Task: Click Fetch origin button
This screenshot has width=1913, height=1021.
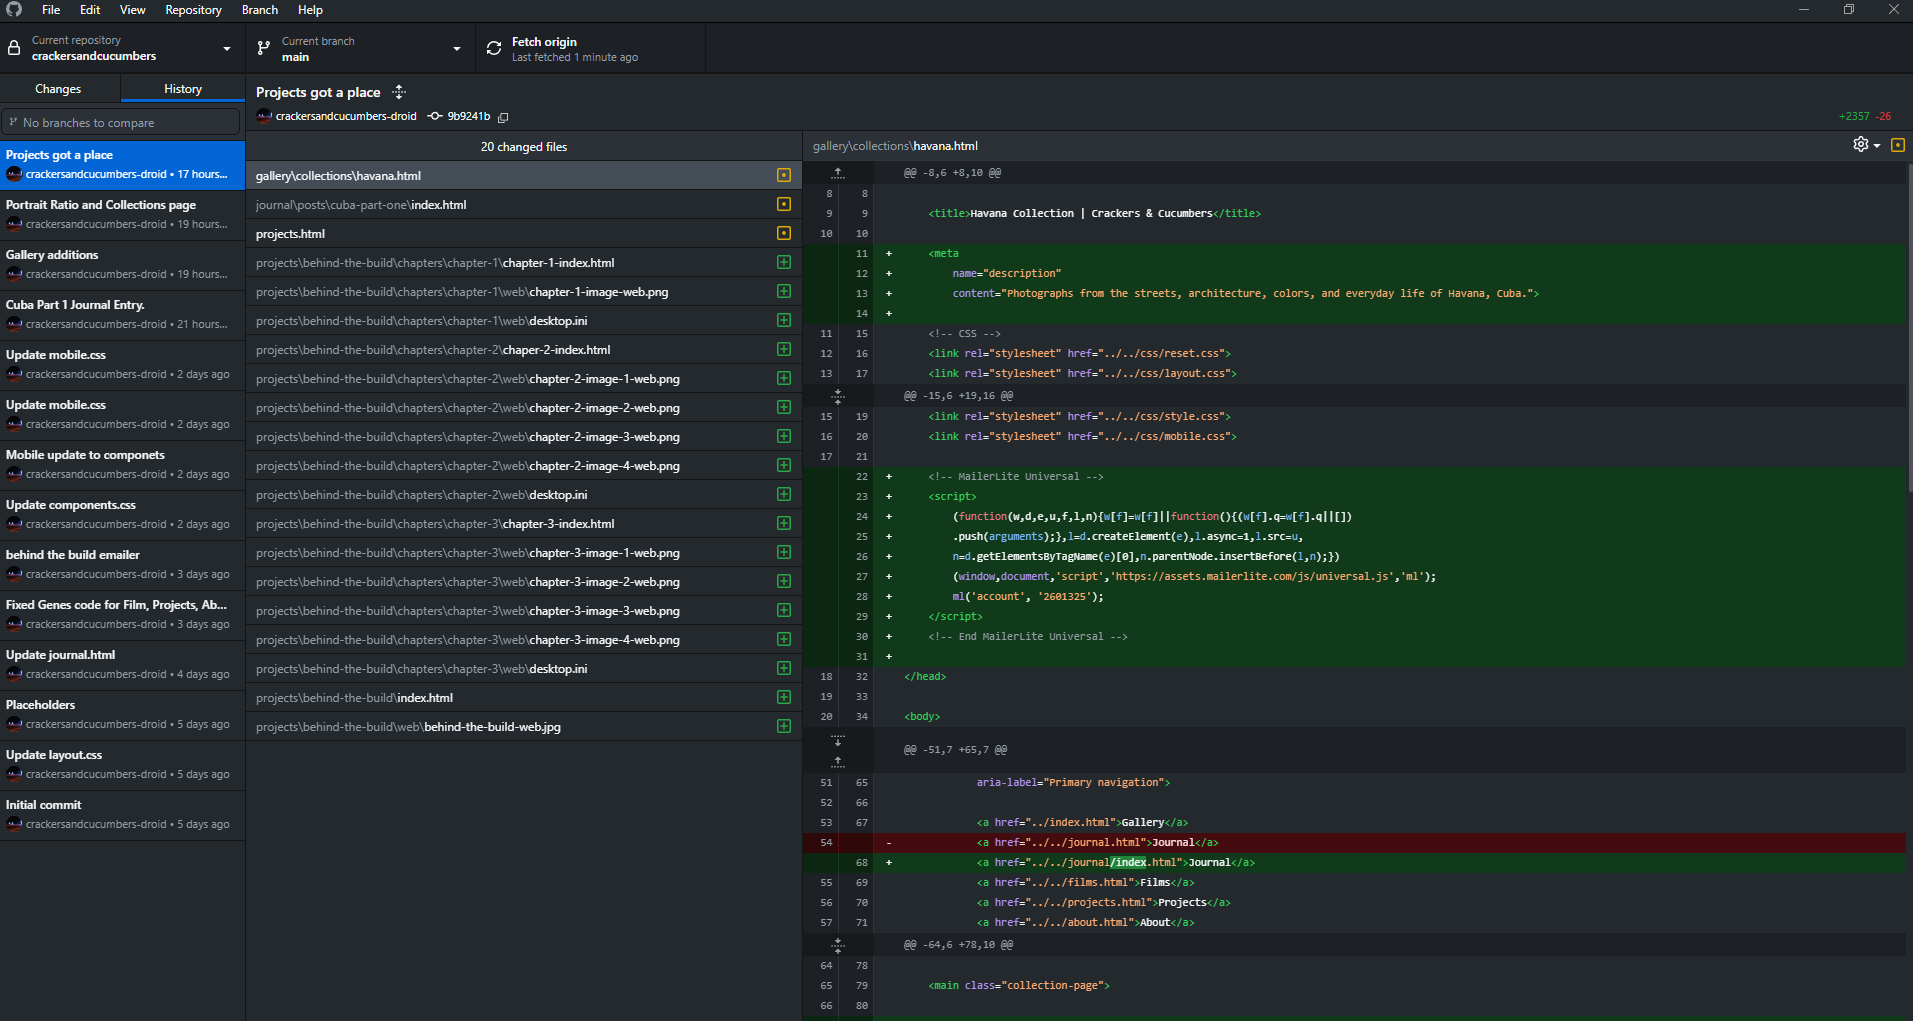Action: (590, 48)
